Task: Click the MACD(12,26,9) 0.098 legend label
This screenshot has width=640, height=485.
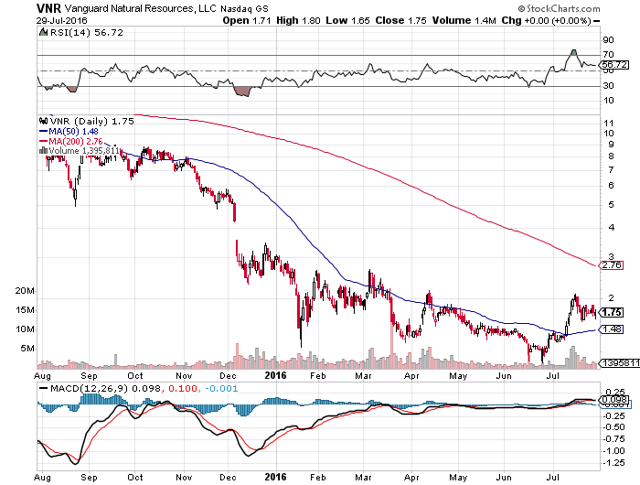Action: [x=105, y=388]
